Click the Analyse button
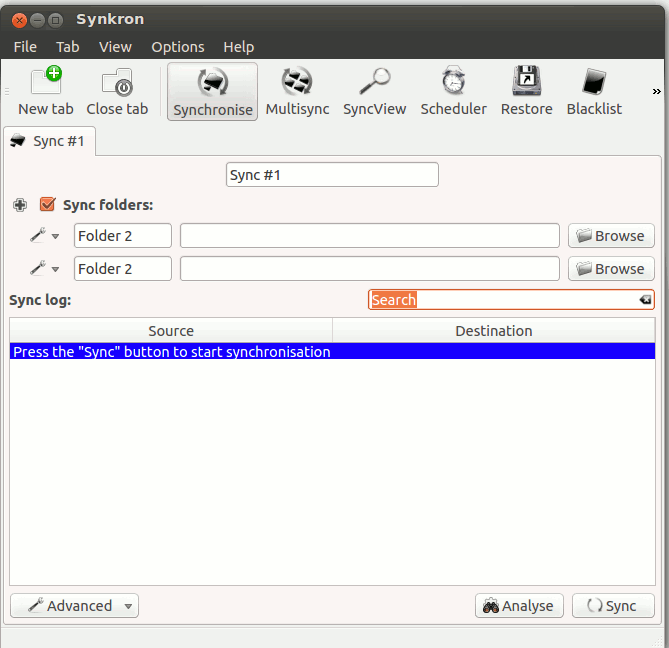Viewport: 669px width, 648px height. 519,605
